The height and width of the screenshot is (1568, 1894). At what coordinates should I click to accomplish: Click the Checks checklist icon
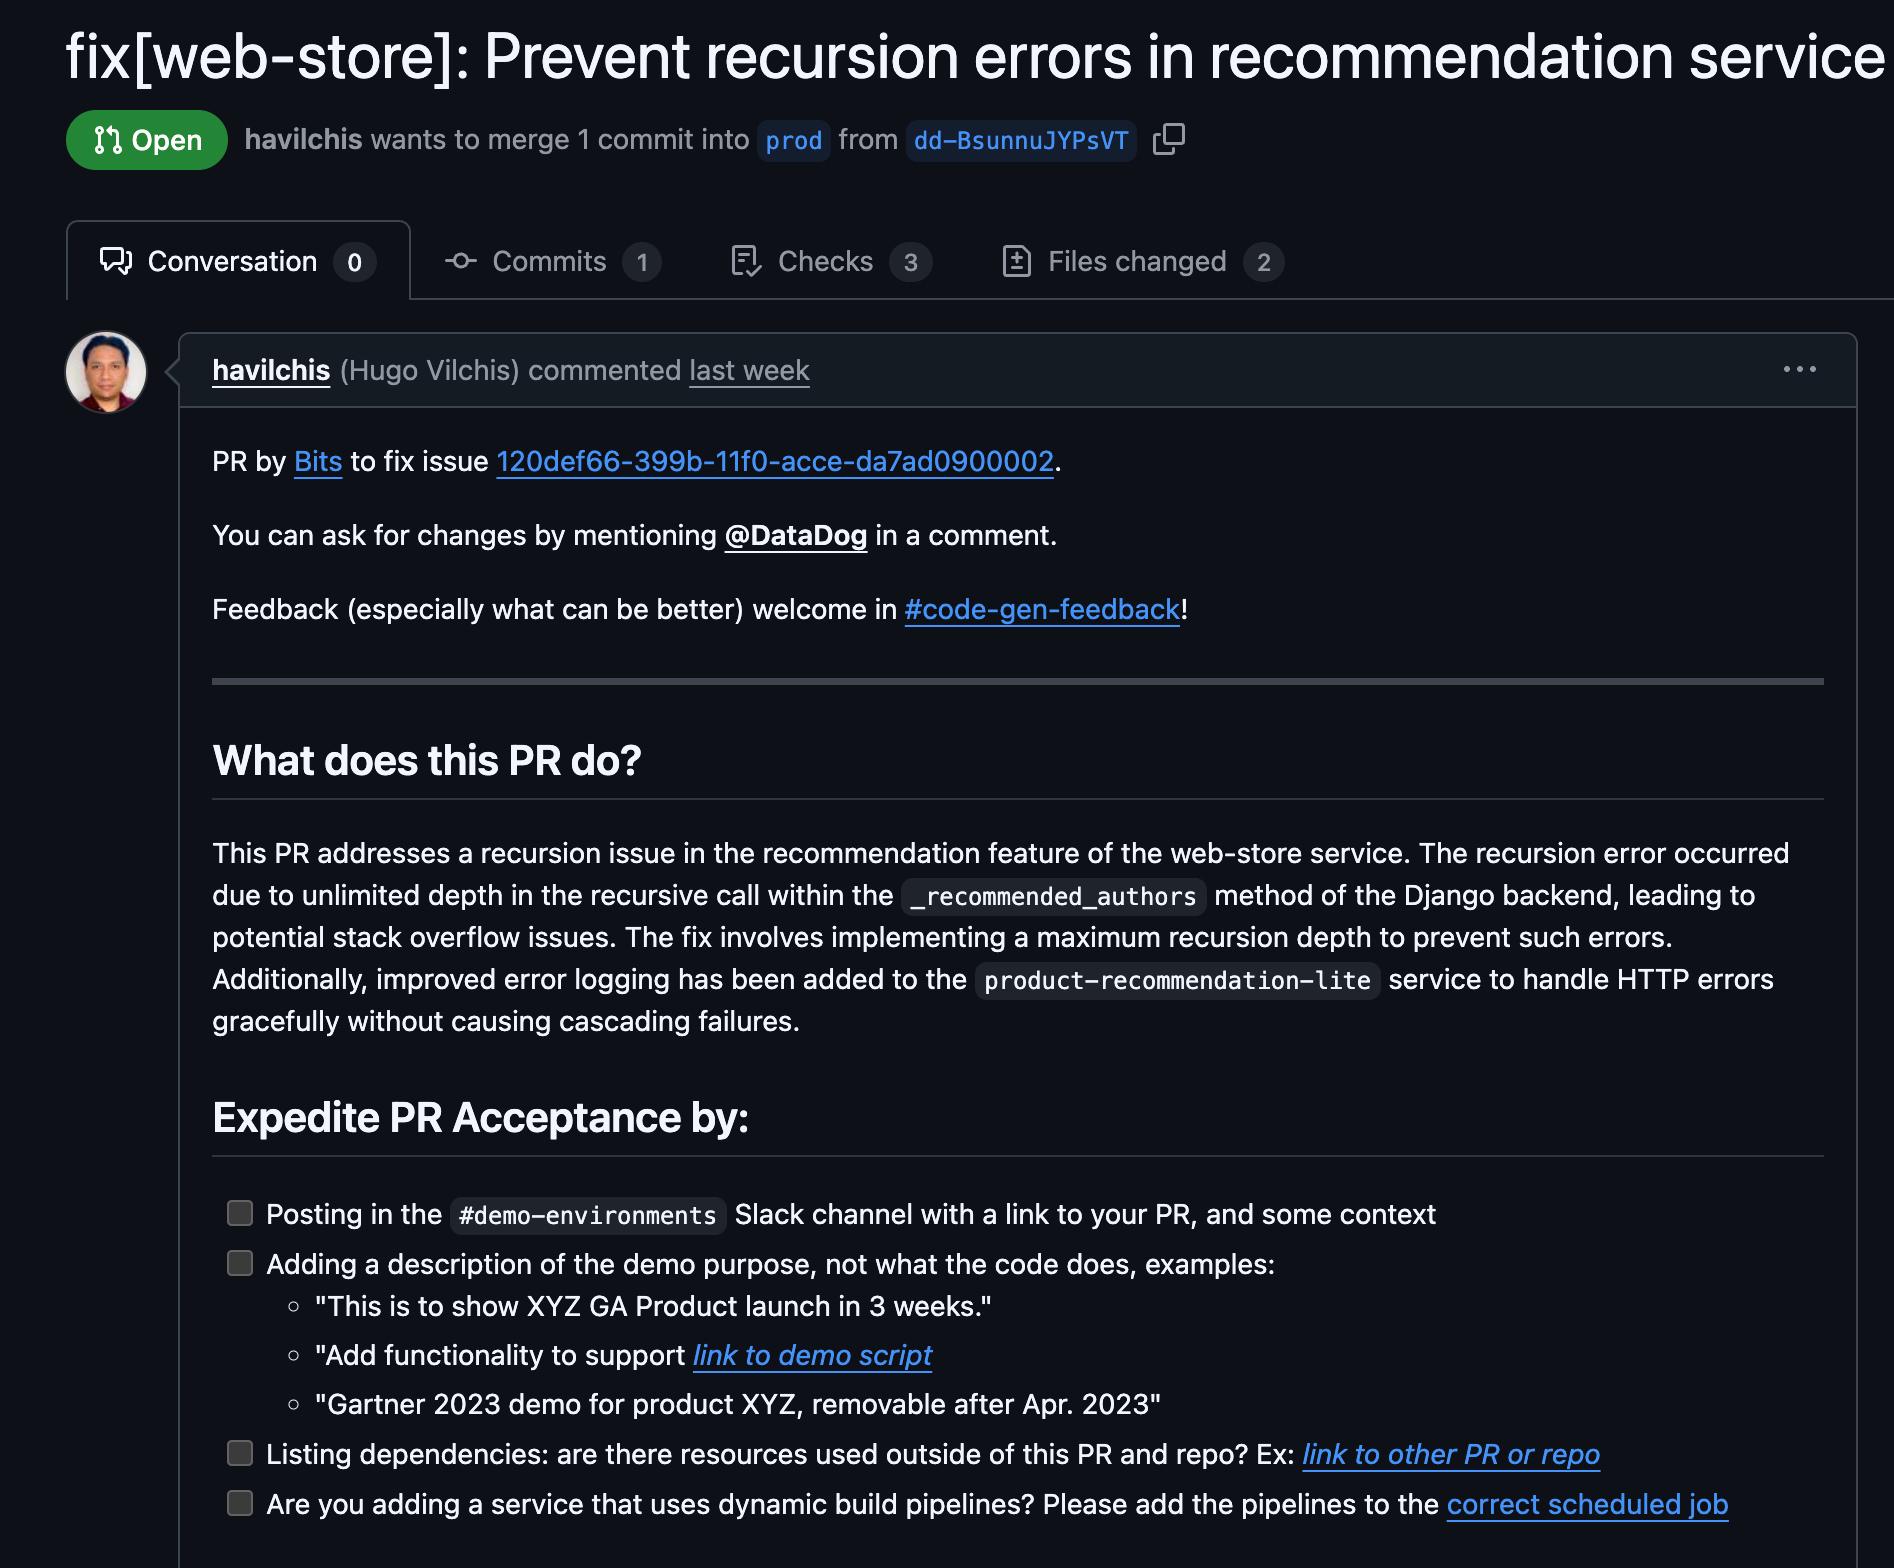coord(744,261)
